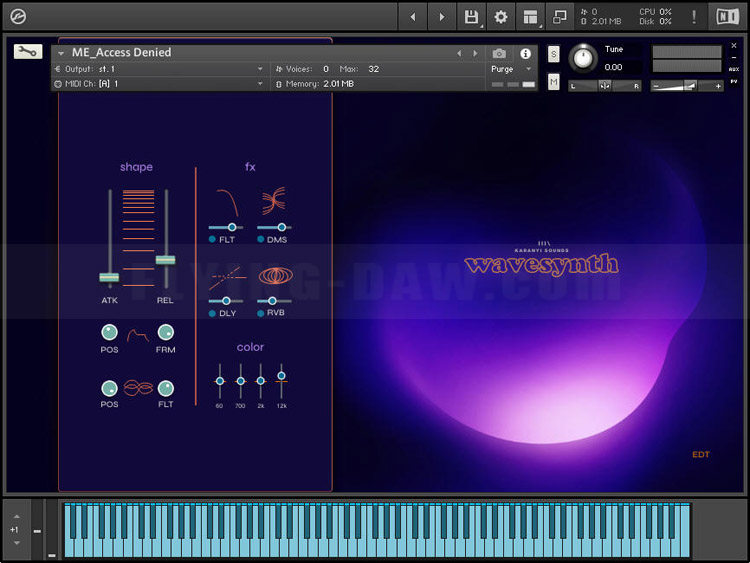The width and height of the screenshot is (750, 563).
Task: Mute the instrument with M button
Action: (x=553, y=82)
